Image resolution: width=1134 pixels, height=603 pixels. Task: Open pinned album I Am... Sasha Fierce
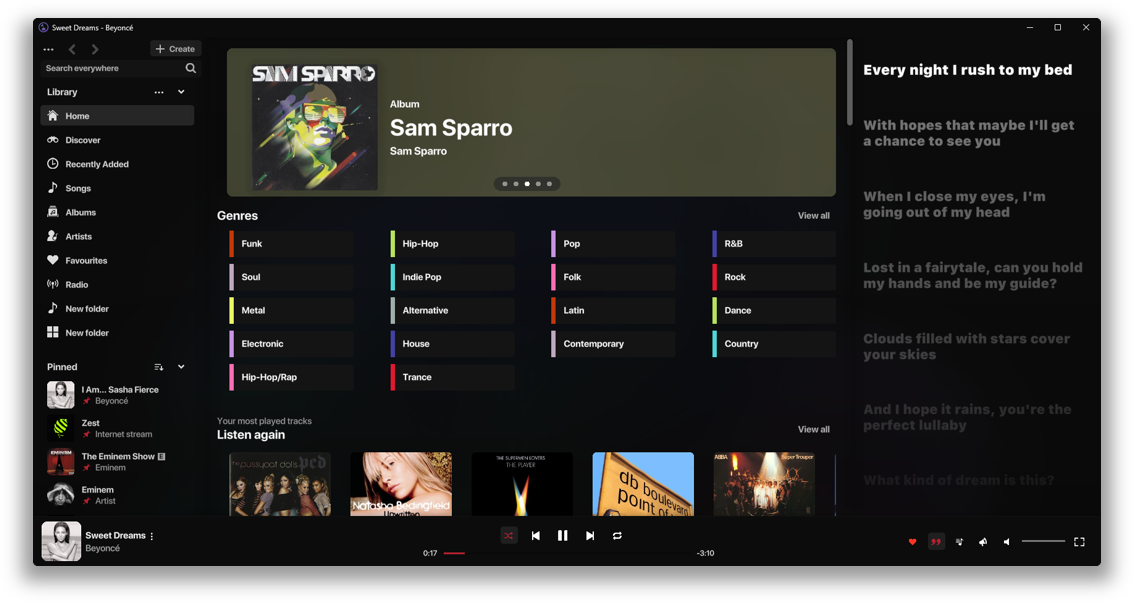pos(117,395)
